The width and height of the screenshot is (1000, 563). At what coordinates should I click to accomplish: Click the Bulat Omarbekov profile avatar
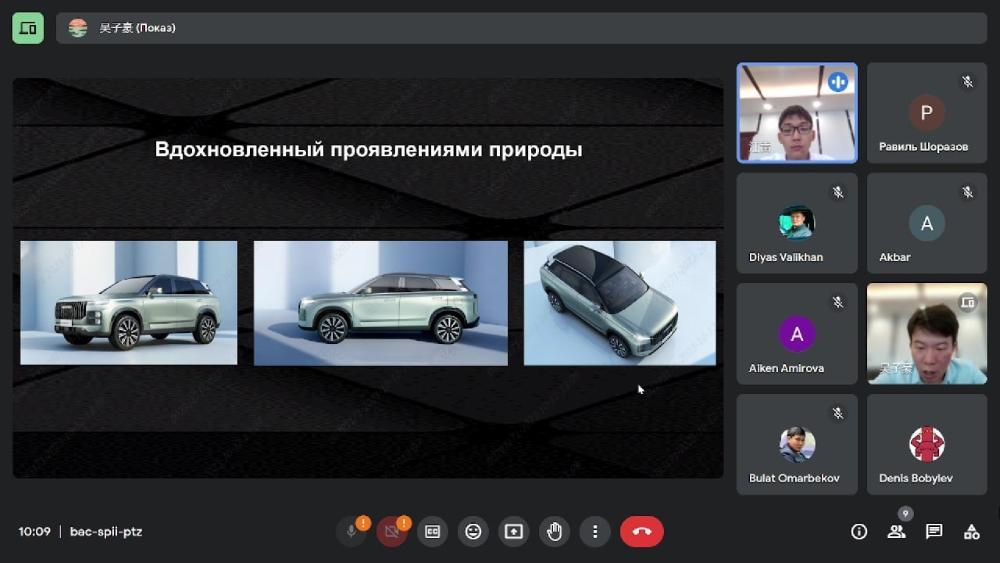pos(797,444)
